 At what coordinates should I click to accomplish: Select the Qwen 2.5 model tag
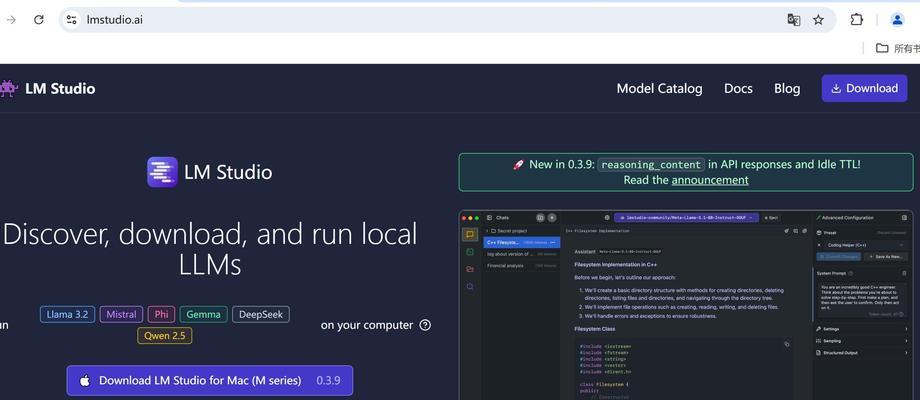[165, 335]
